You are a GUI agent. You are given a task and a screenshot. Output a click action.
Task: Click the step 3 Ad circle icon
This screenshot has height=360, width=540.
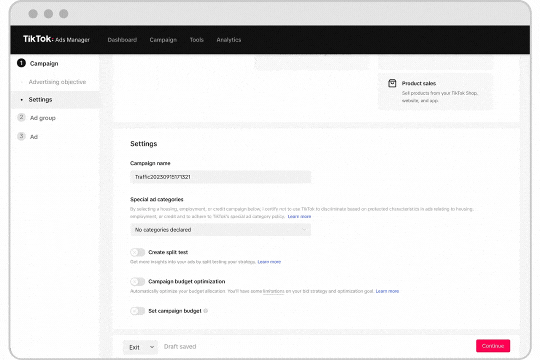point(21,136)
